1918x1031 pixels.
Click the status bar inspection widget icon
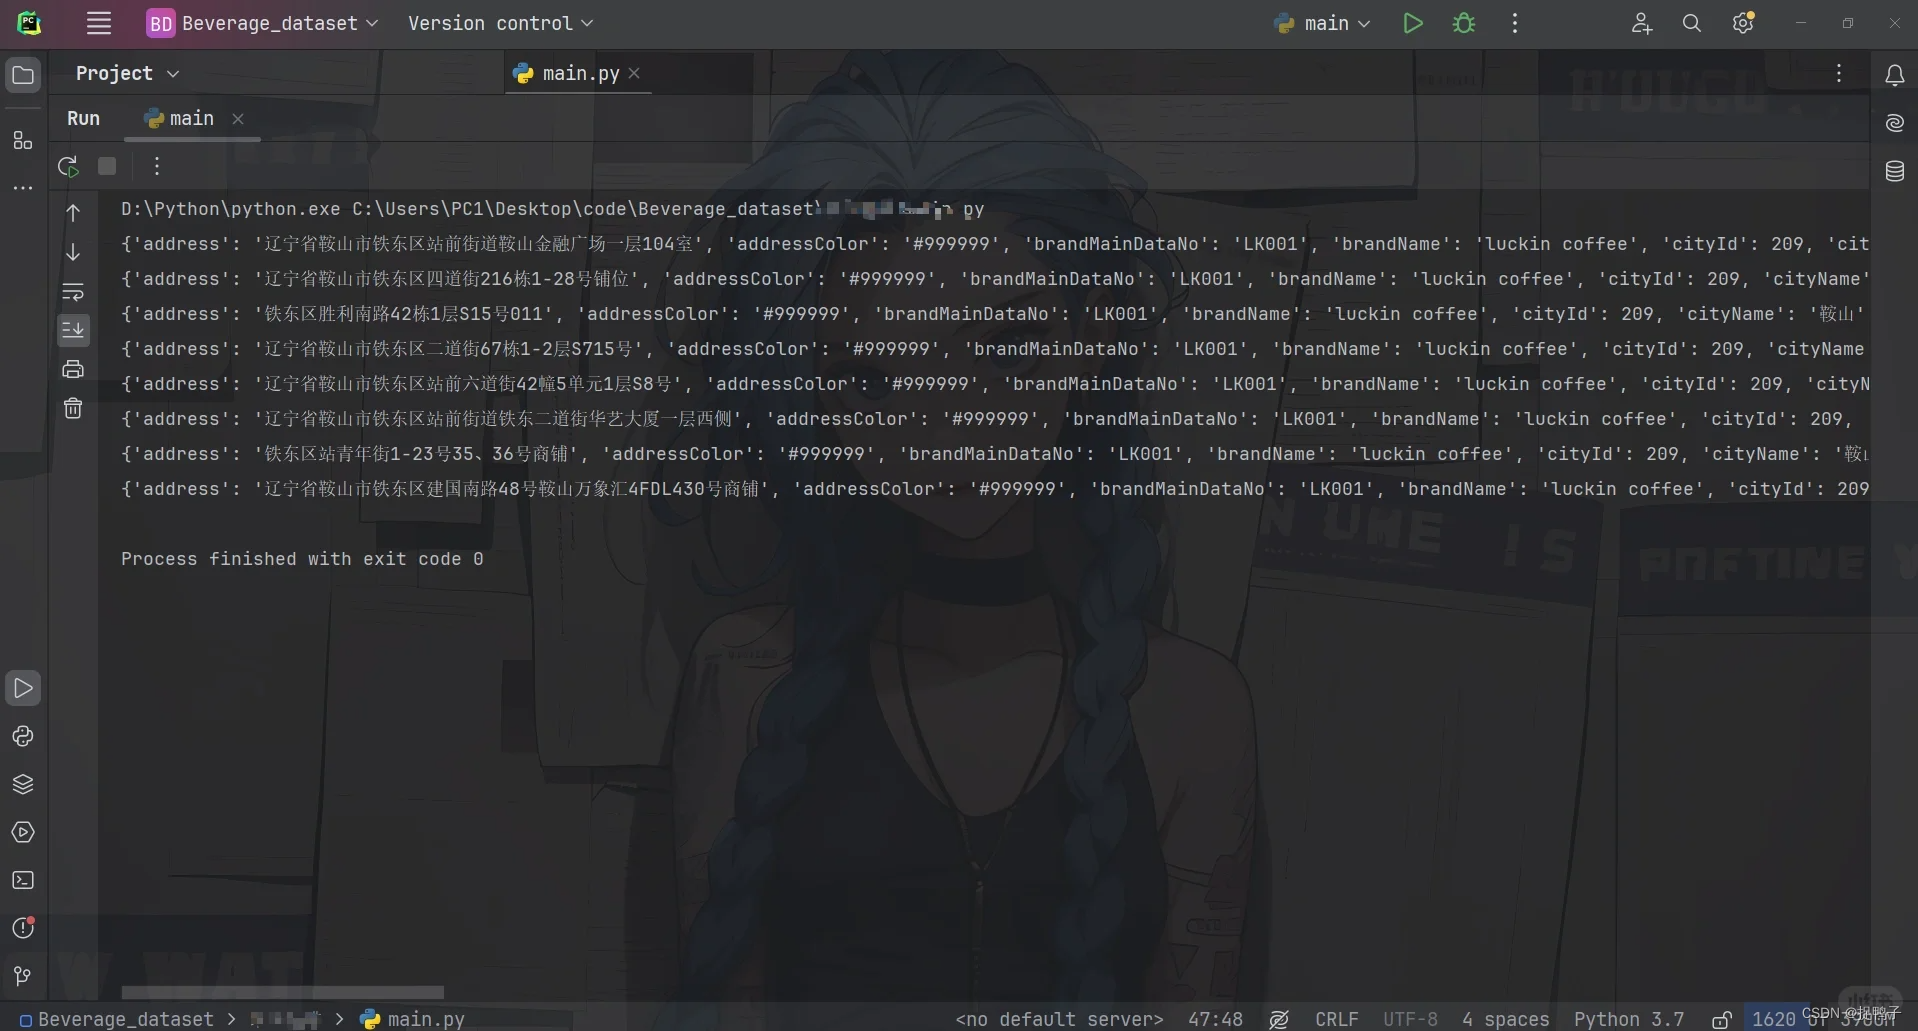tap(1278, 1019)
